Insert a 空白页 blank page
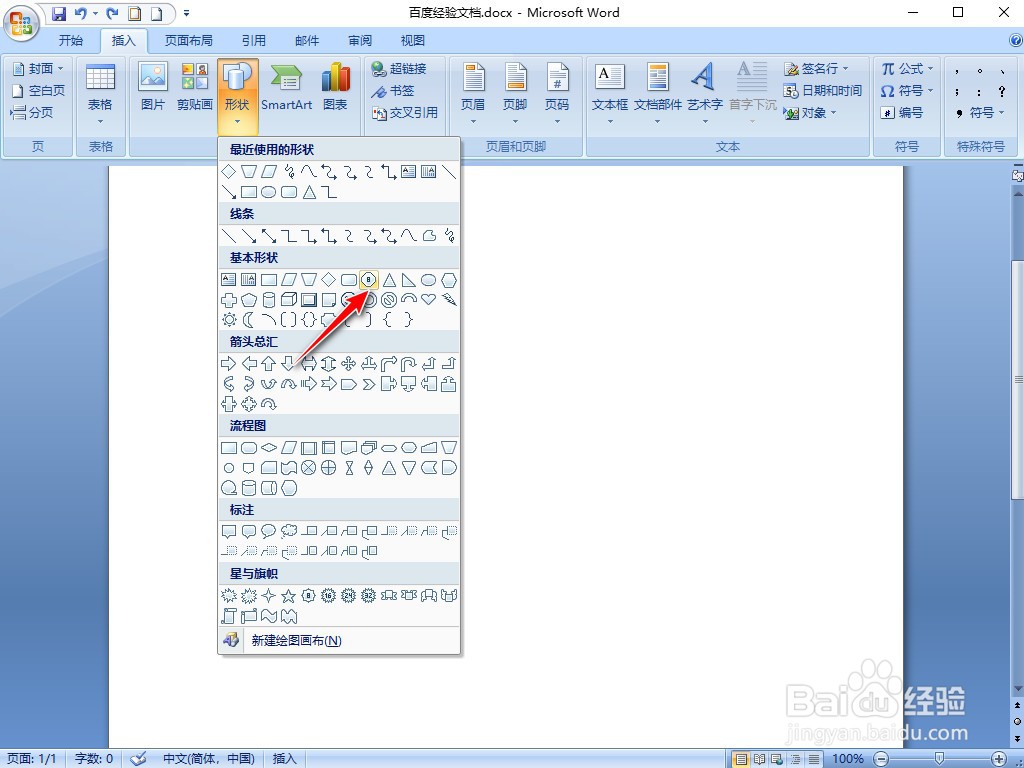This screenshot has width=1024, height=768. (x=39, y=91)
